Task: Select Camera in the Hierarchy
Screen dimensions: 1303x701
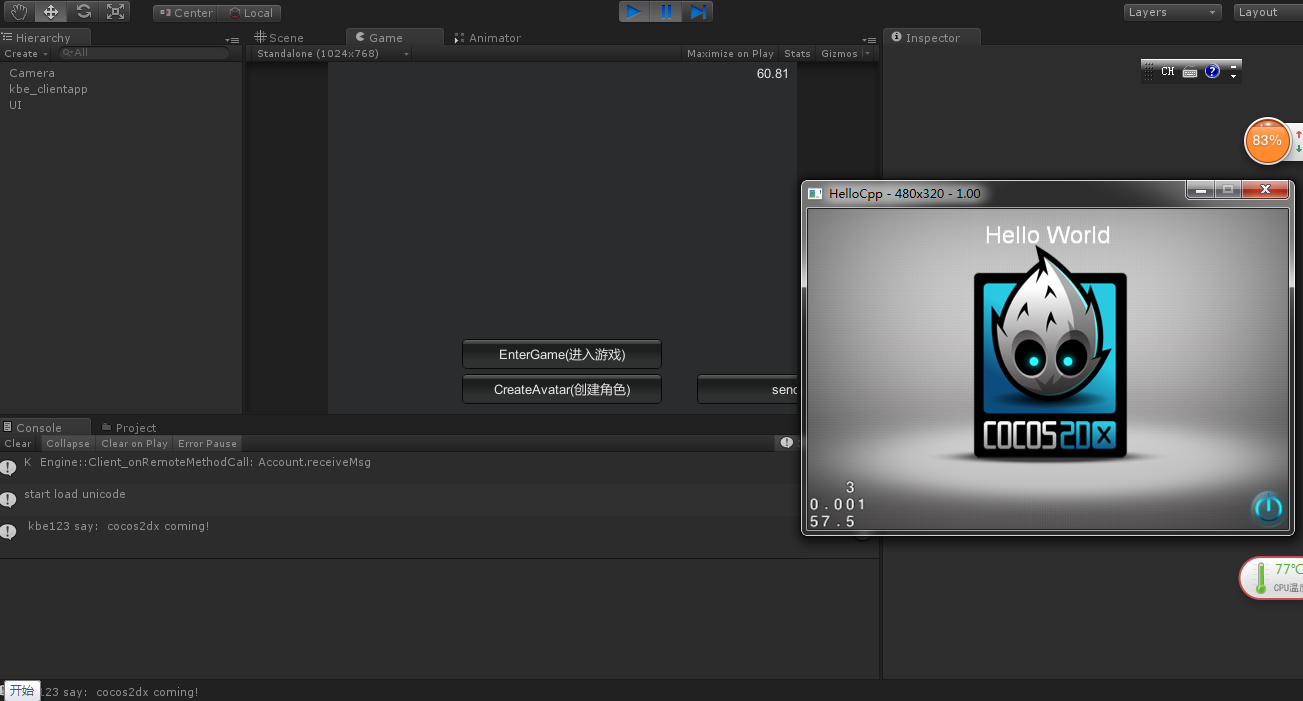Action: tap(32, 73)
